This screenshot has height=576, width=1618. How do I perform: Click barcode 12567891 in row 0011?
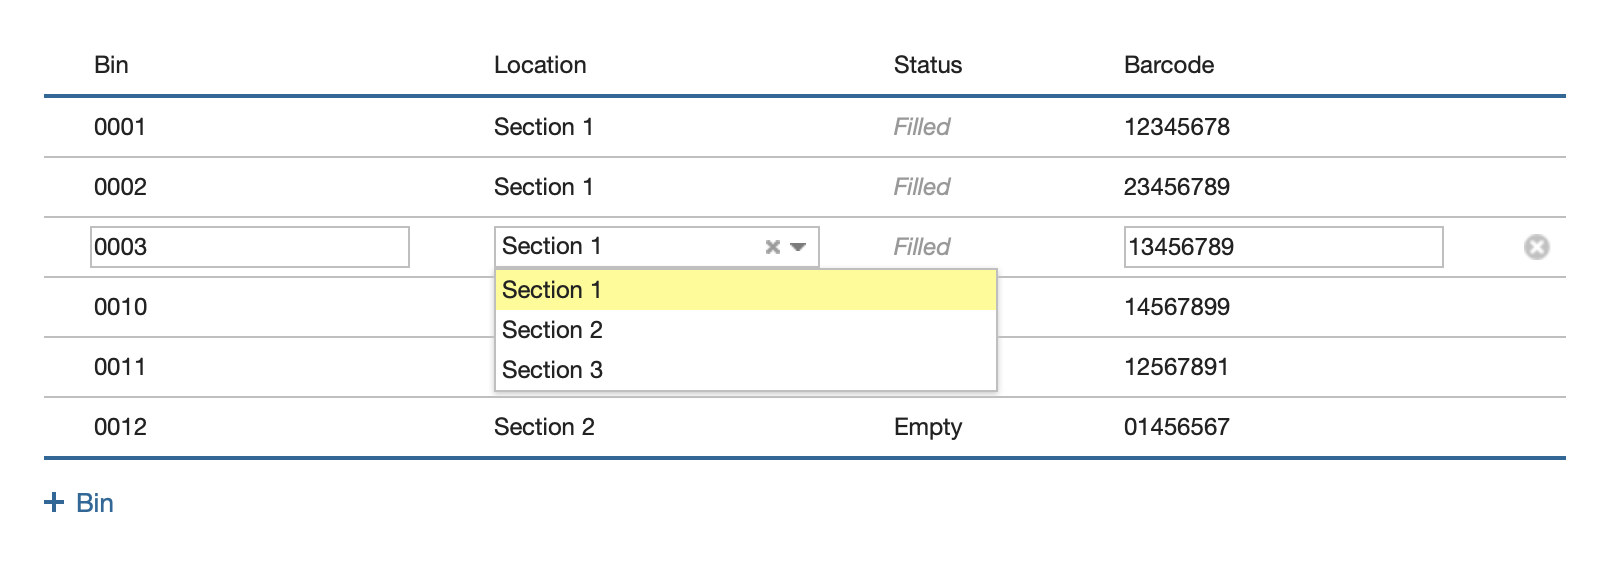tap(1176, 367)
